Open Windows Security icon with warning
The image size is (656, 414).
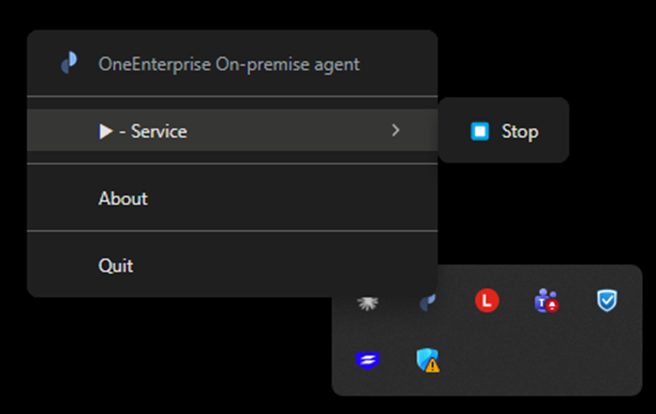[x=428, y=359]
